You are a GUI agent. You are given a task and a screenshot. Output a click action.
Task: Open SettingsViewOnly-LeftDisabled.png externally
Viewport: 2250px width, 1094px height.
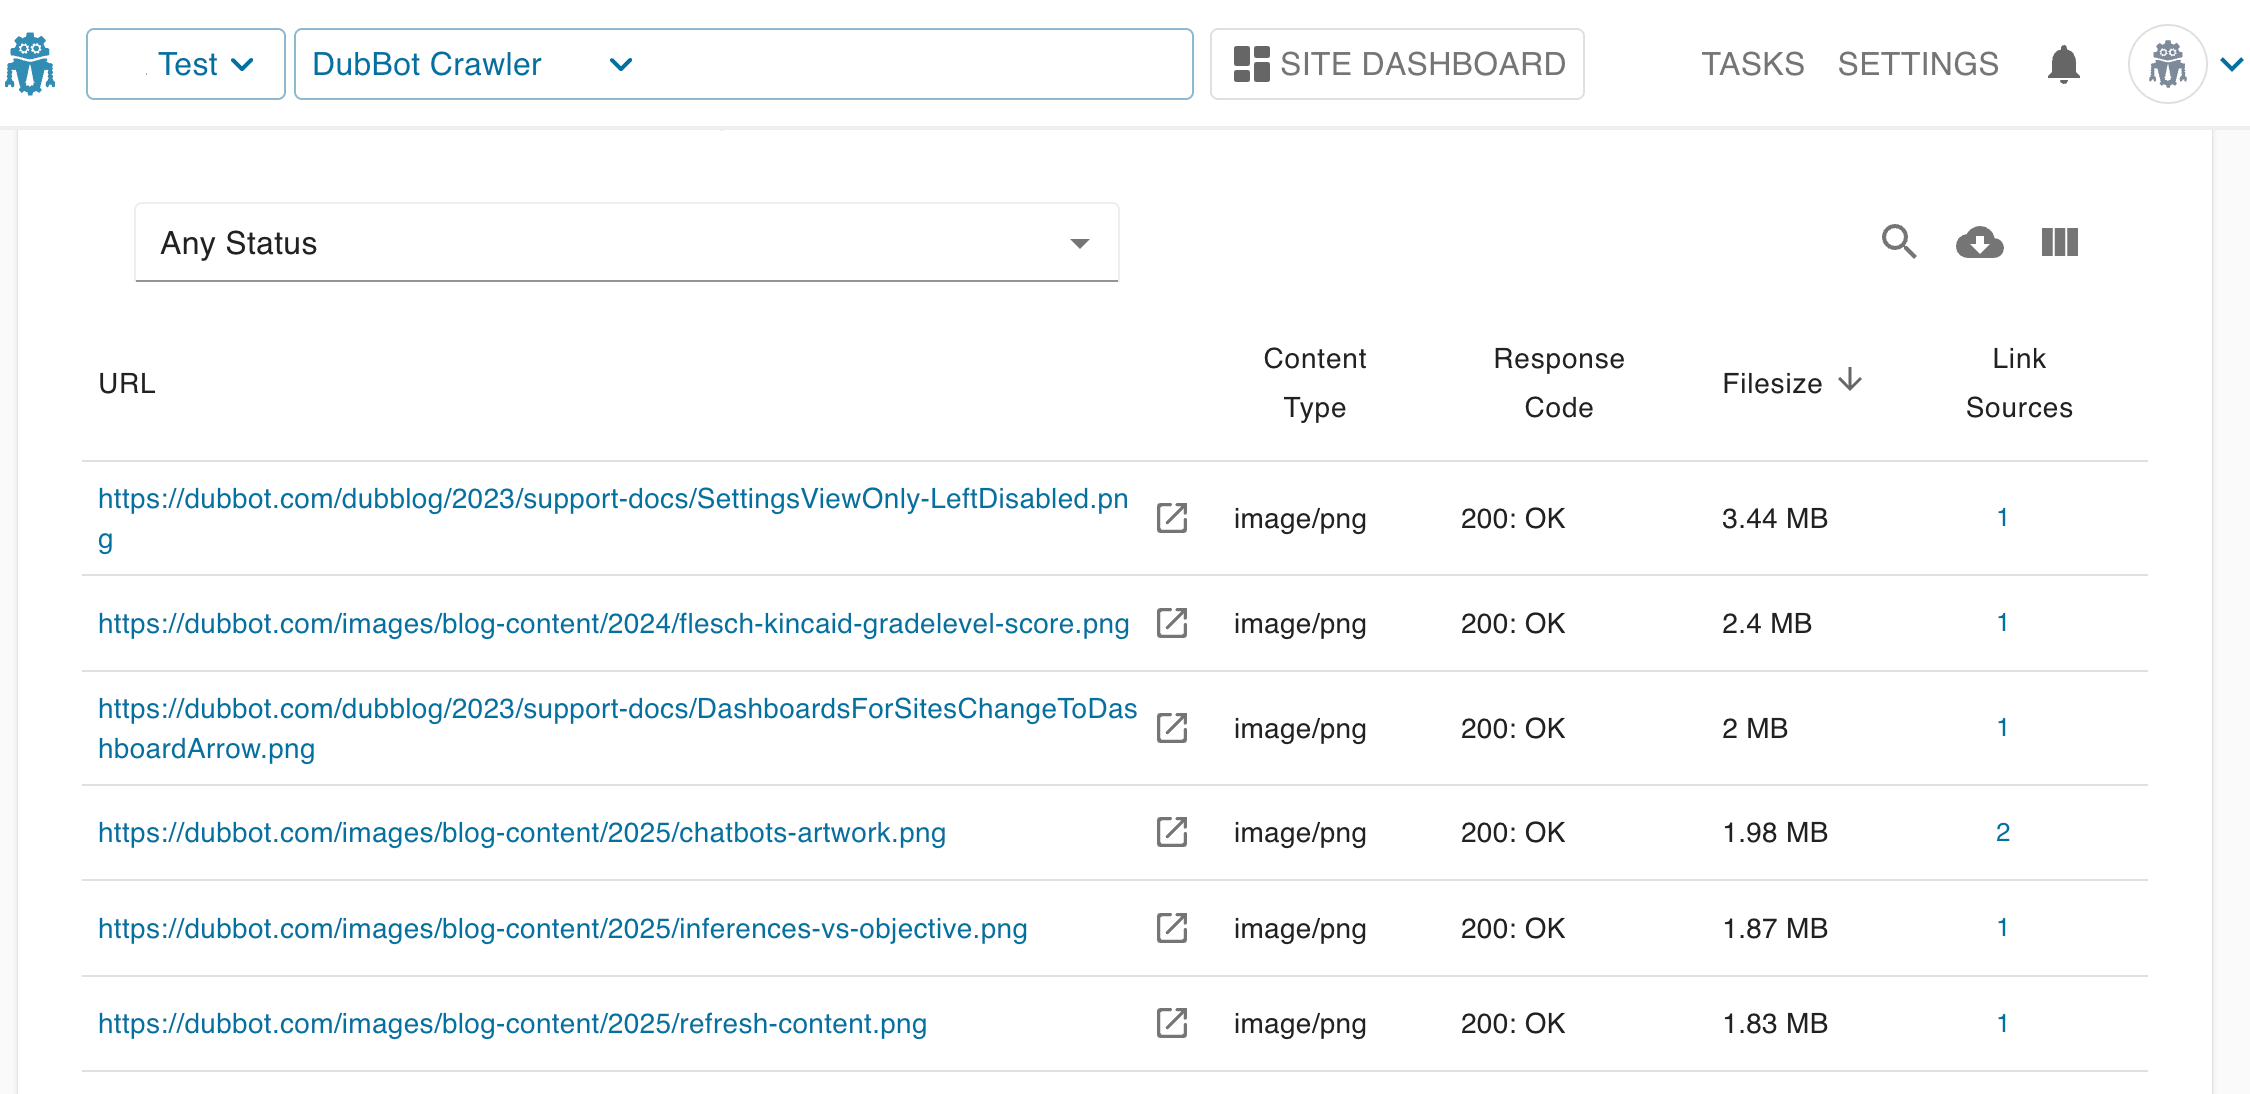1171,518
